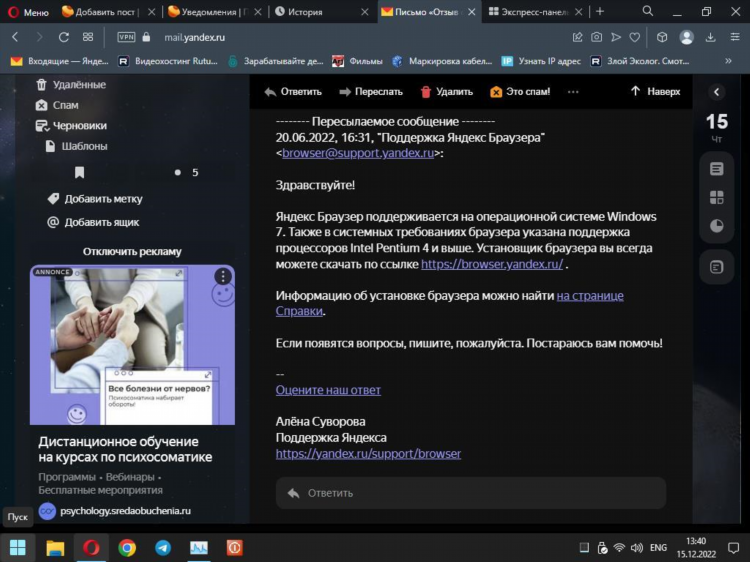Image resolution: width=750 pixels, height=562 pixels.
Task: Open the Шаблоны subfolder
Action: click(77, 146)
